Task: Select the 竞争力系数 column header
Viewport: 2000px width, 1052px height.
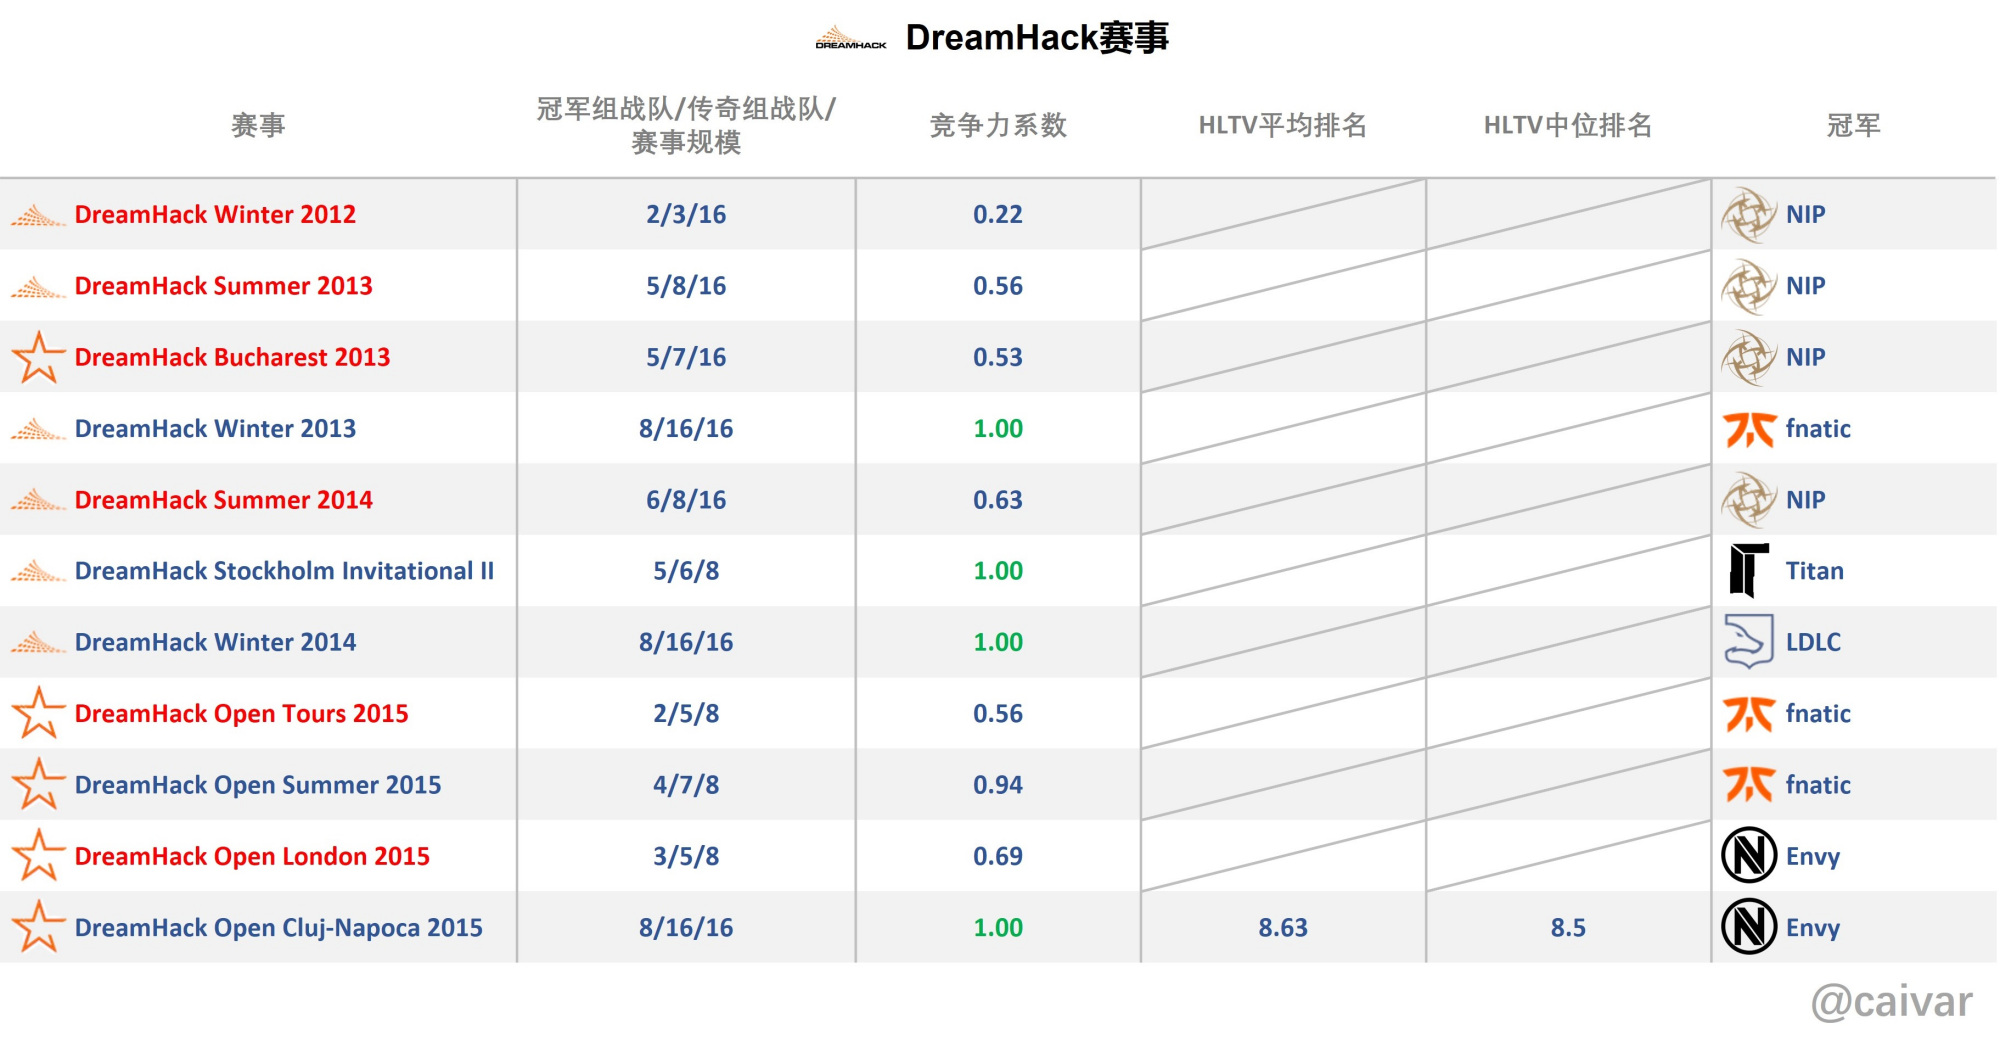Action: coord(998,125)
